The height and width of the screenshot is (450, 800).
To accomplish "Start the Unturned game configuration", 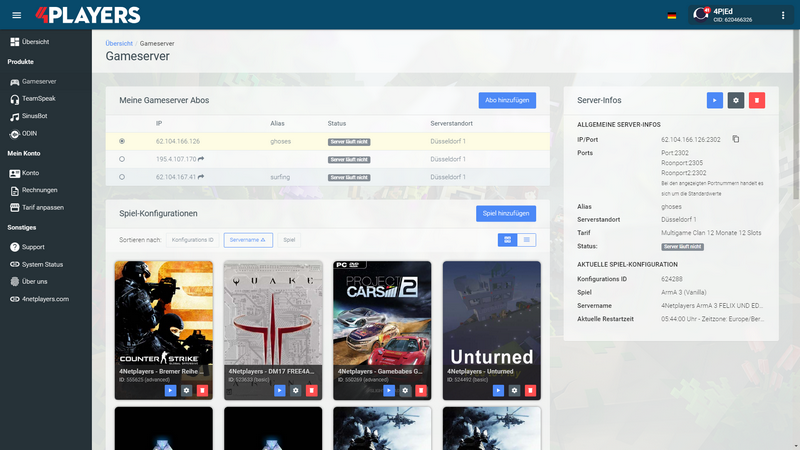I will 497,390.
